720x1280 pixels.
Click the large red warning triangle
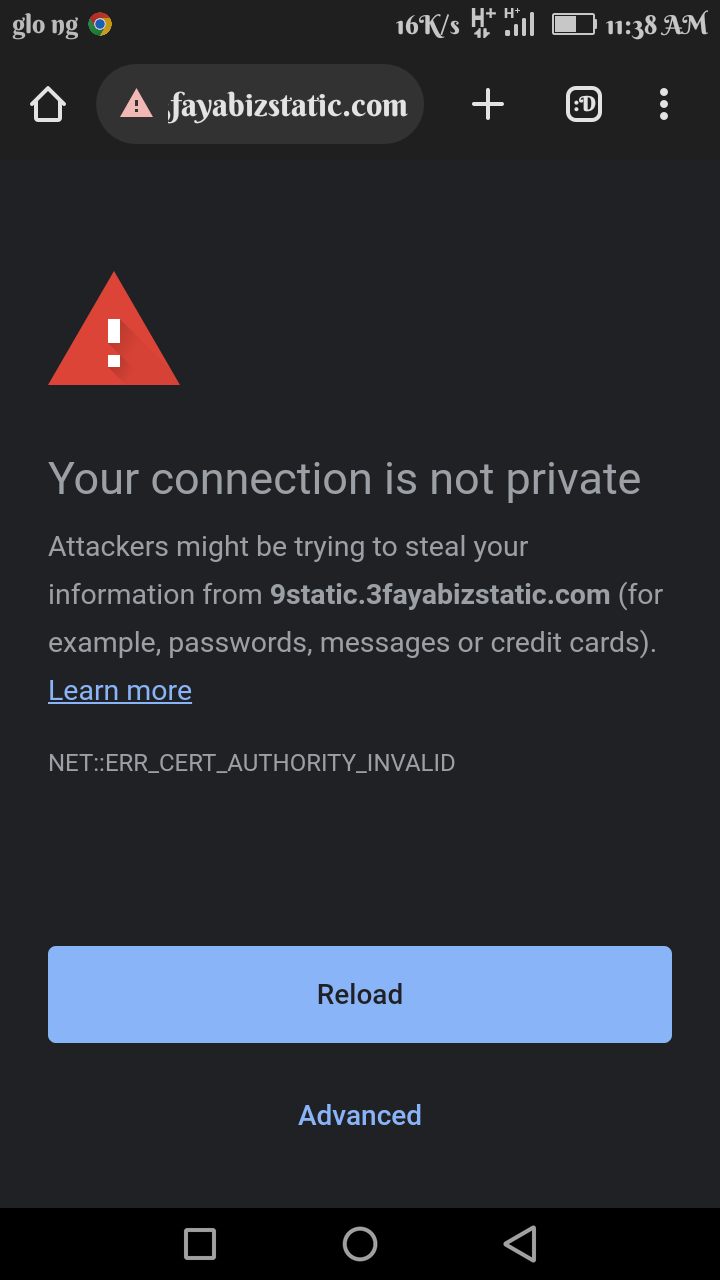pyautogui.click(x=114, y=330)
